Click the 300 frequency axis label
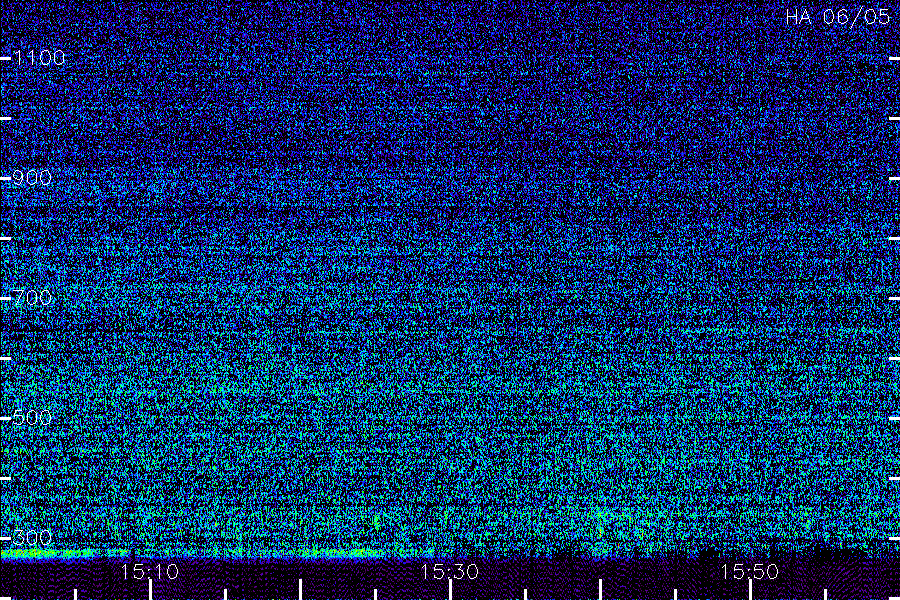 point(32,538)
